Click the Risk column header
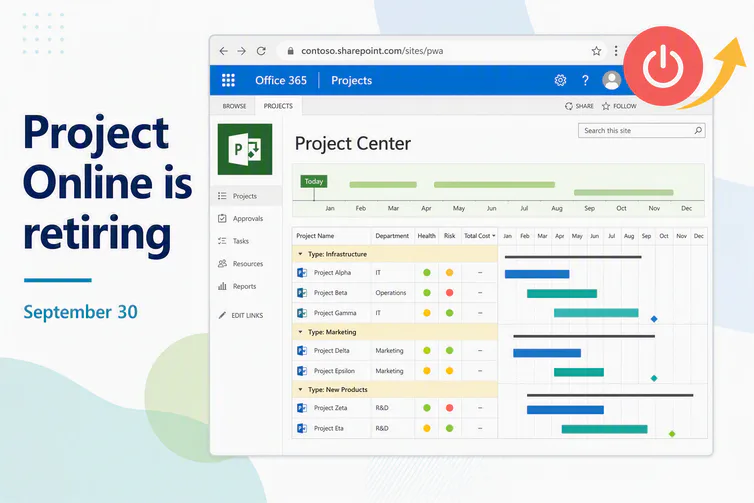The width and height of the screenshot is (754, 503). click(x=450, y=236)
